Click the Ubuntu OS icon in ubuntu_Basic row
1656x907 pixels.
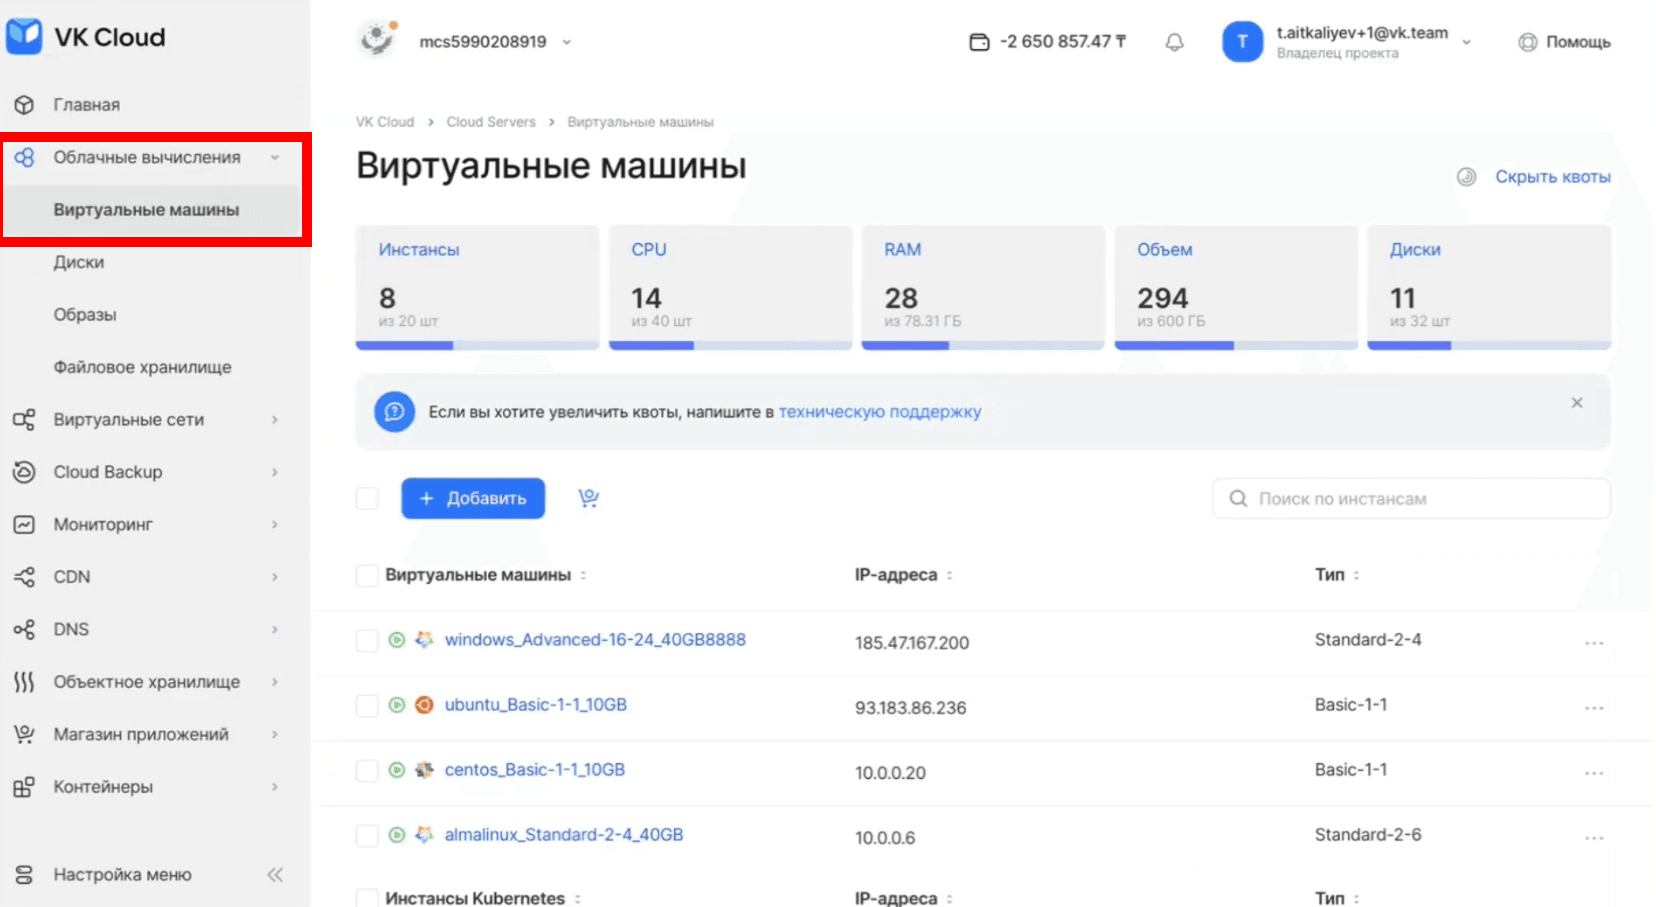coord(424,705)
